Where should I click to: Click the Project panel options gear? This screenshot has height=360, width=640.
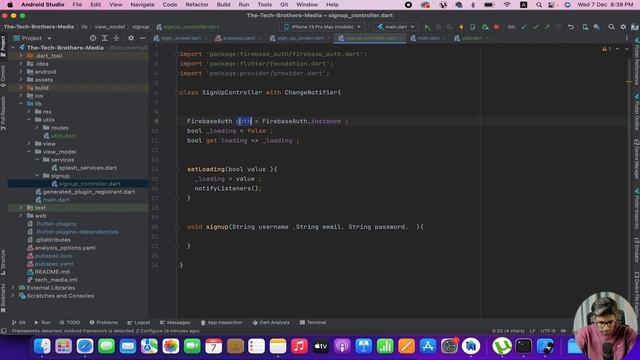(131, 38)
